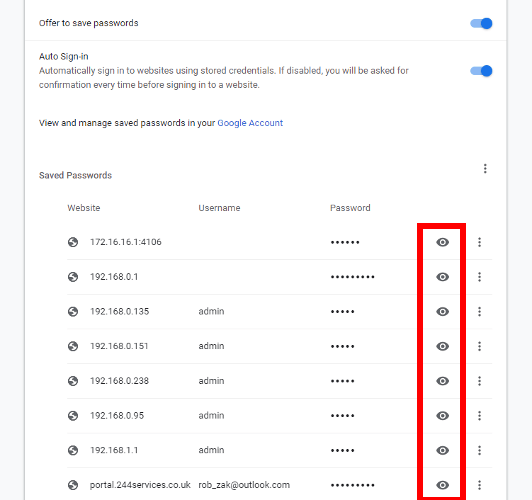Reveal password for 192.168.1.1
The width and height of the screenshot is (532, 500).
(442, 450)
